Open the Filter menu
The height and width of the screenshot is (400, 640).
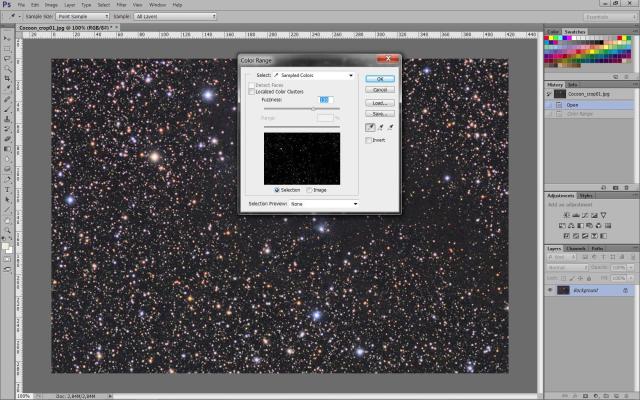[121, 5]
